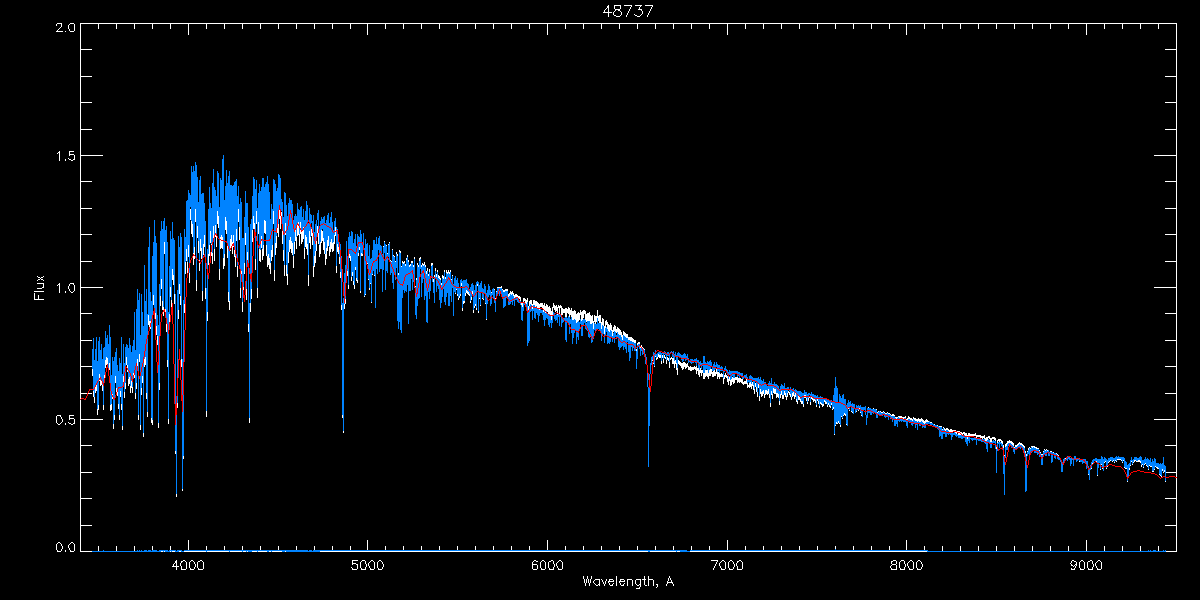The width and height of the screenshot is (1200, 600).
Task: Click the 1.0 flux tick label
Action: pos(65,288)
